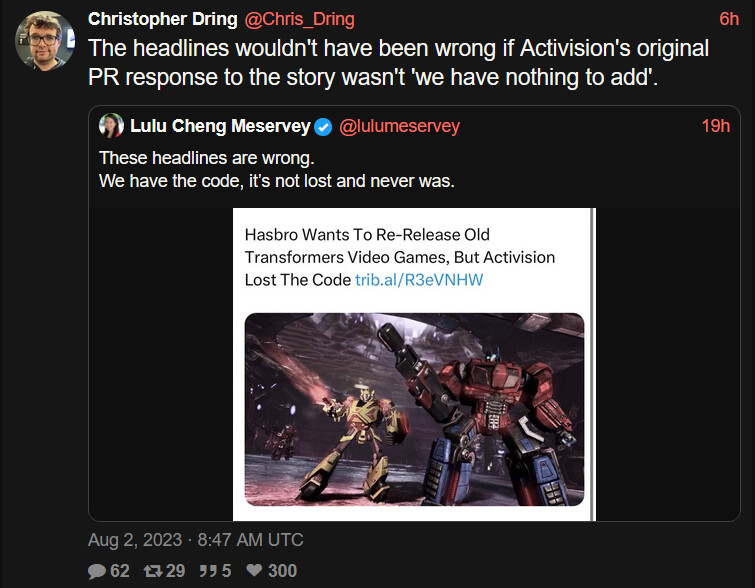Click the Christopher Dring display name
Screen dimensions: 755x588
coord(163,19)
